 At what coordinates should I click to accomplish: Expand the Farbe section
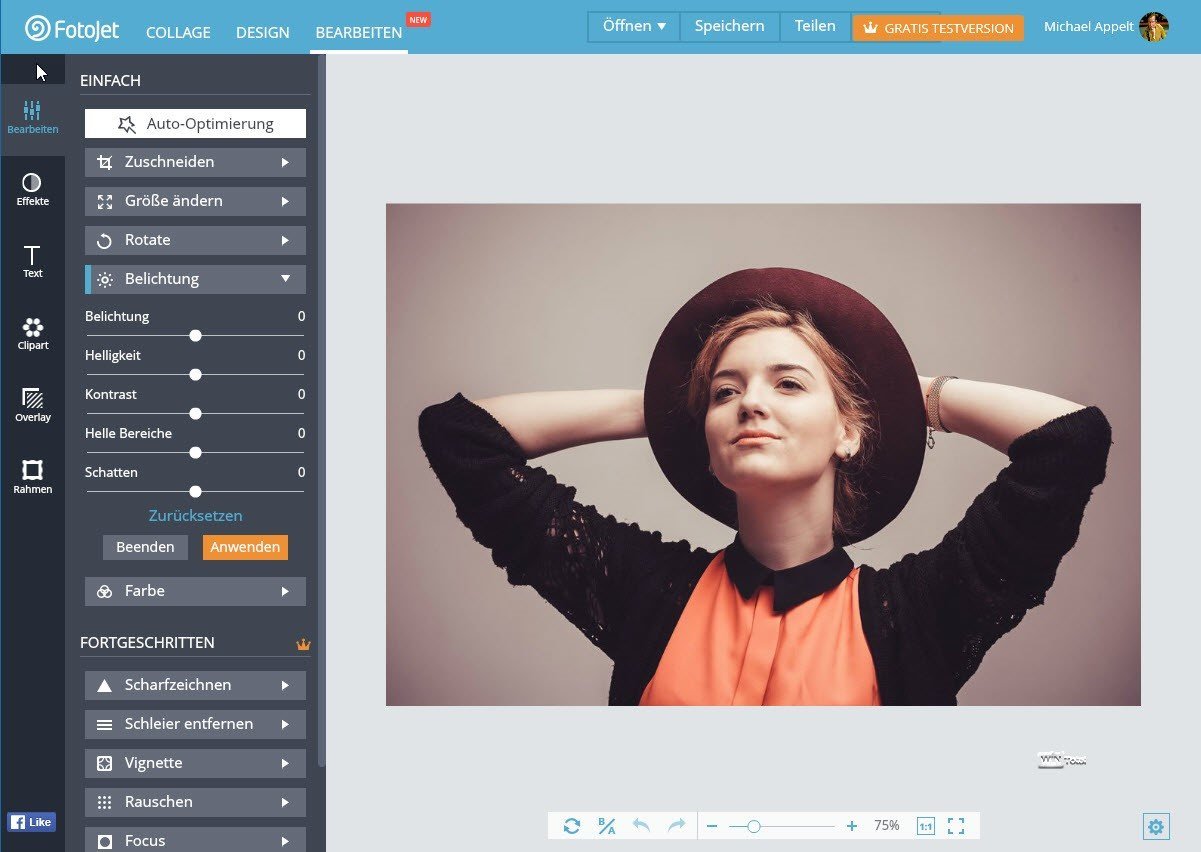[195, 591]
